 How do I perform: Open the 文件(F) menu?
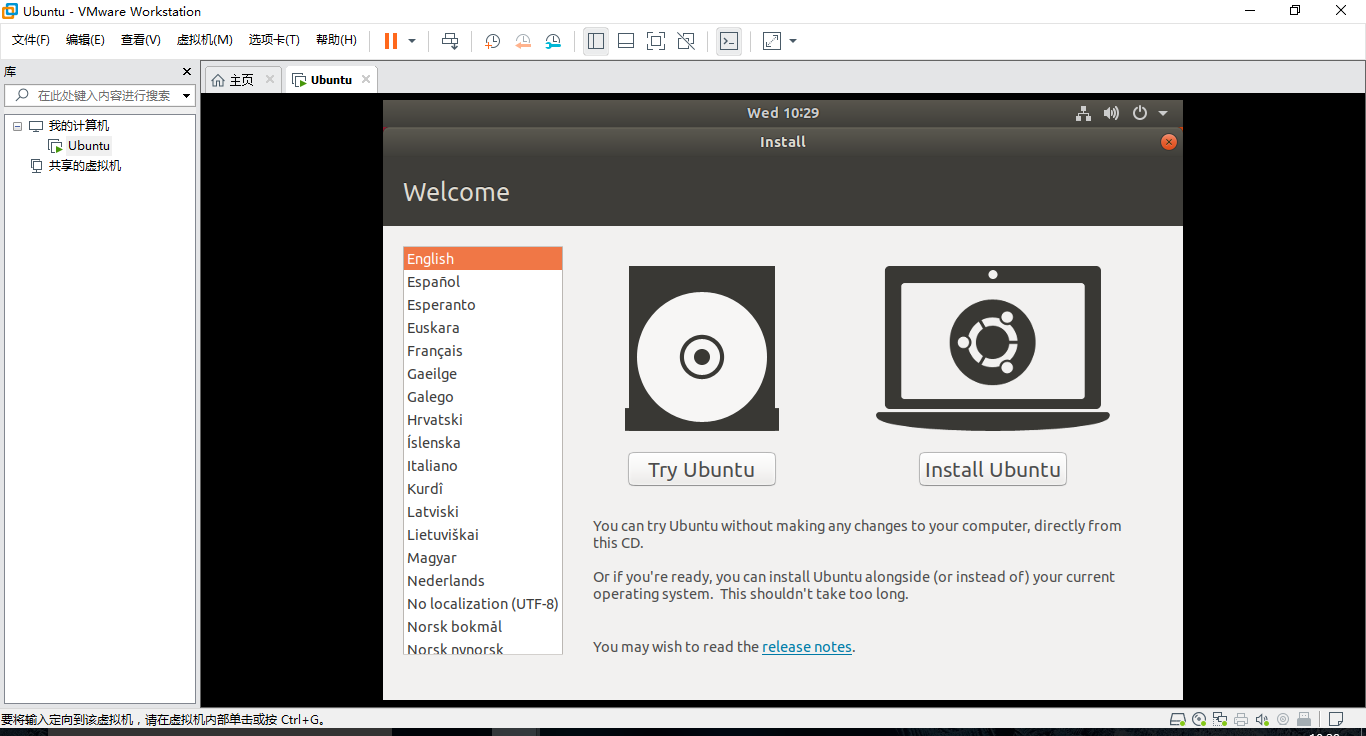[30, 40]
